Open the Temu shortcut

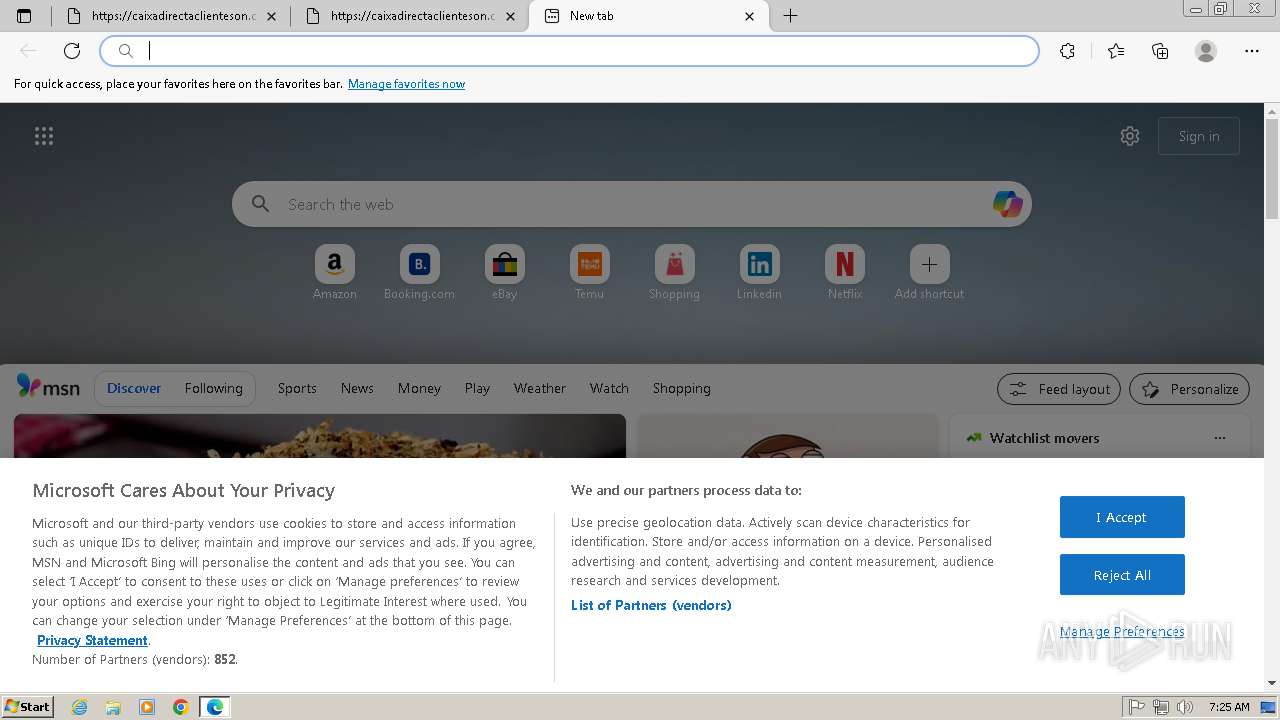click(x=589, y=273)
